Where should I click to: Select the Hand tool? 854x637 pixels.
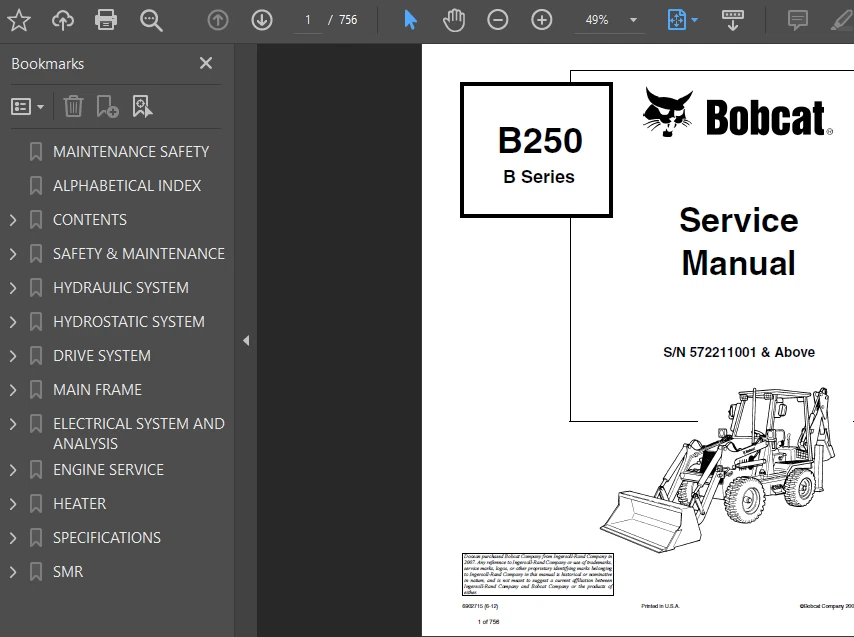click(x=454, y=19)
